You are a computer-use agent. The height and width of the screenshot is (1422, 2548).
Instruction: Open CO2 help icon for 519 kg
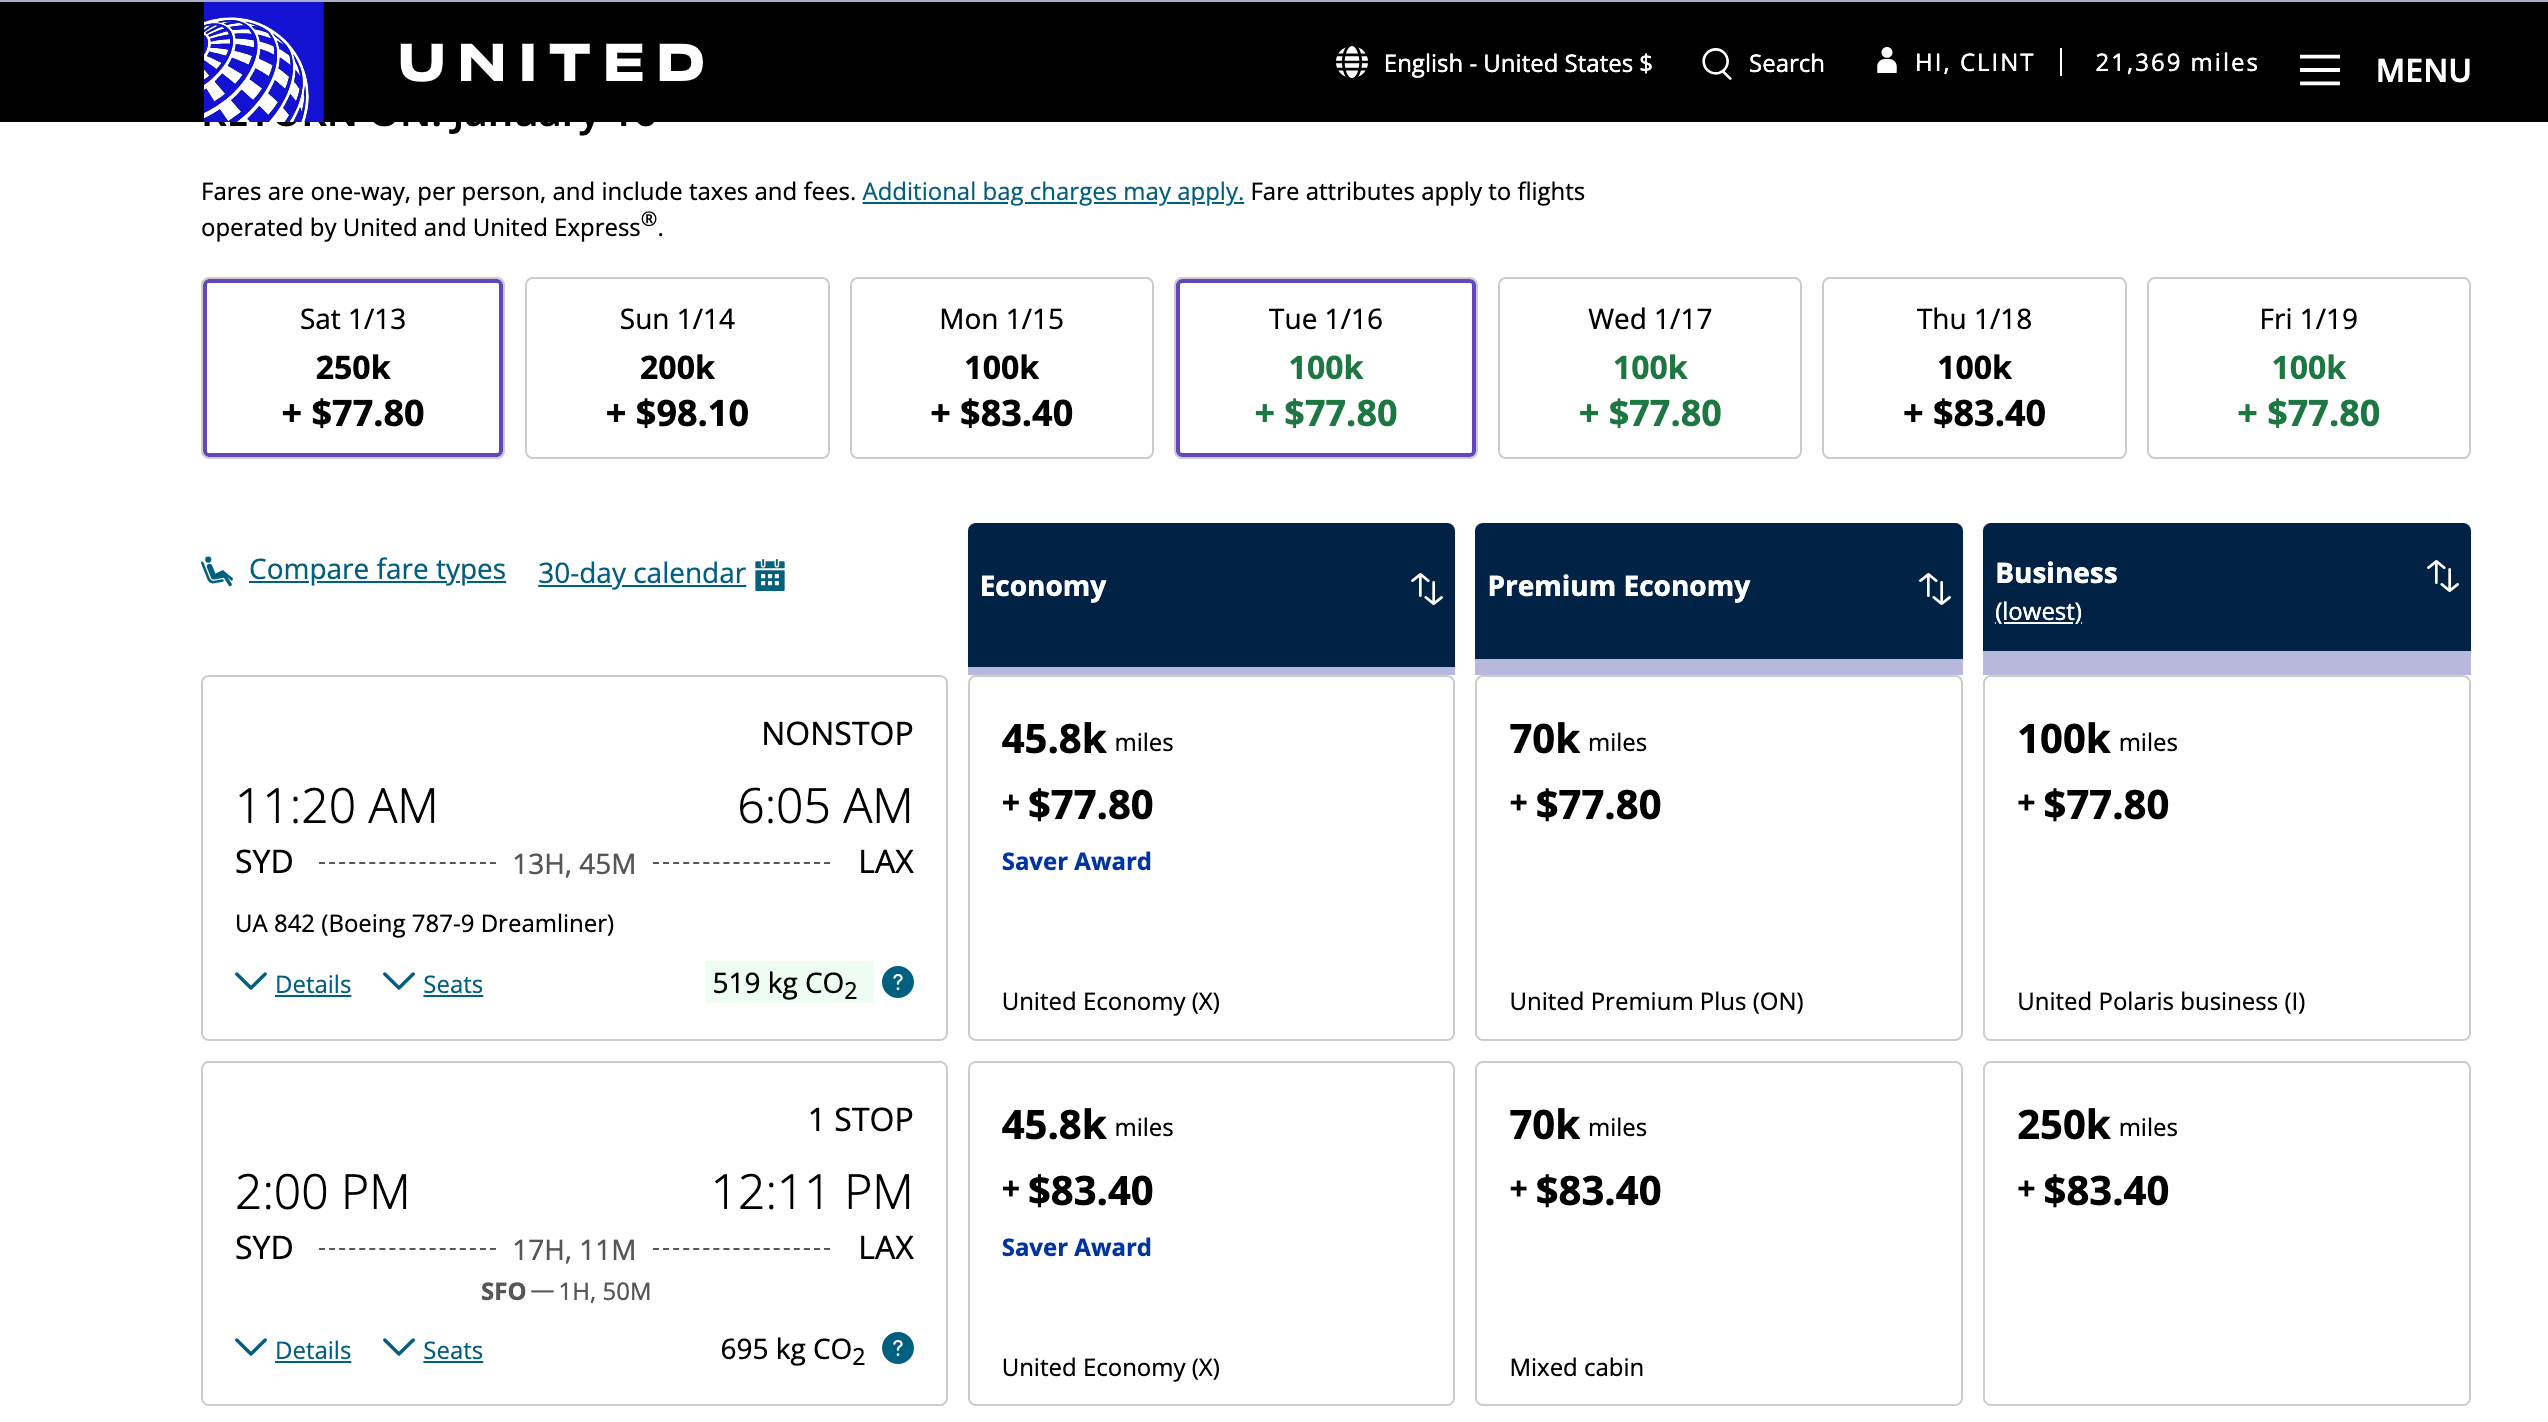(897, 982)
